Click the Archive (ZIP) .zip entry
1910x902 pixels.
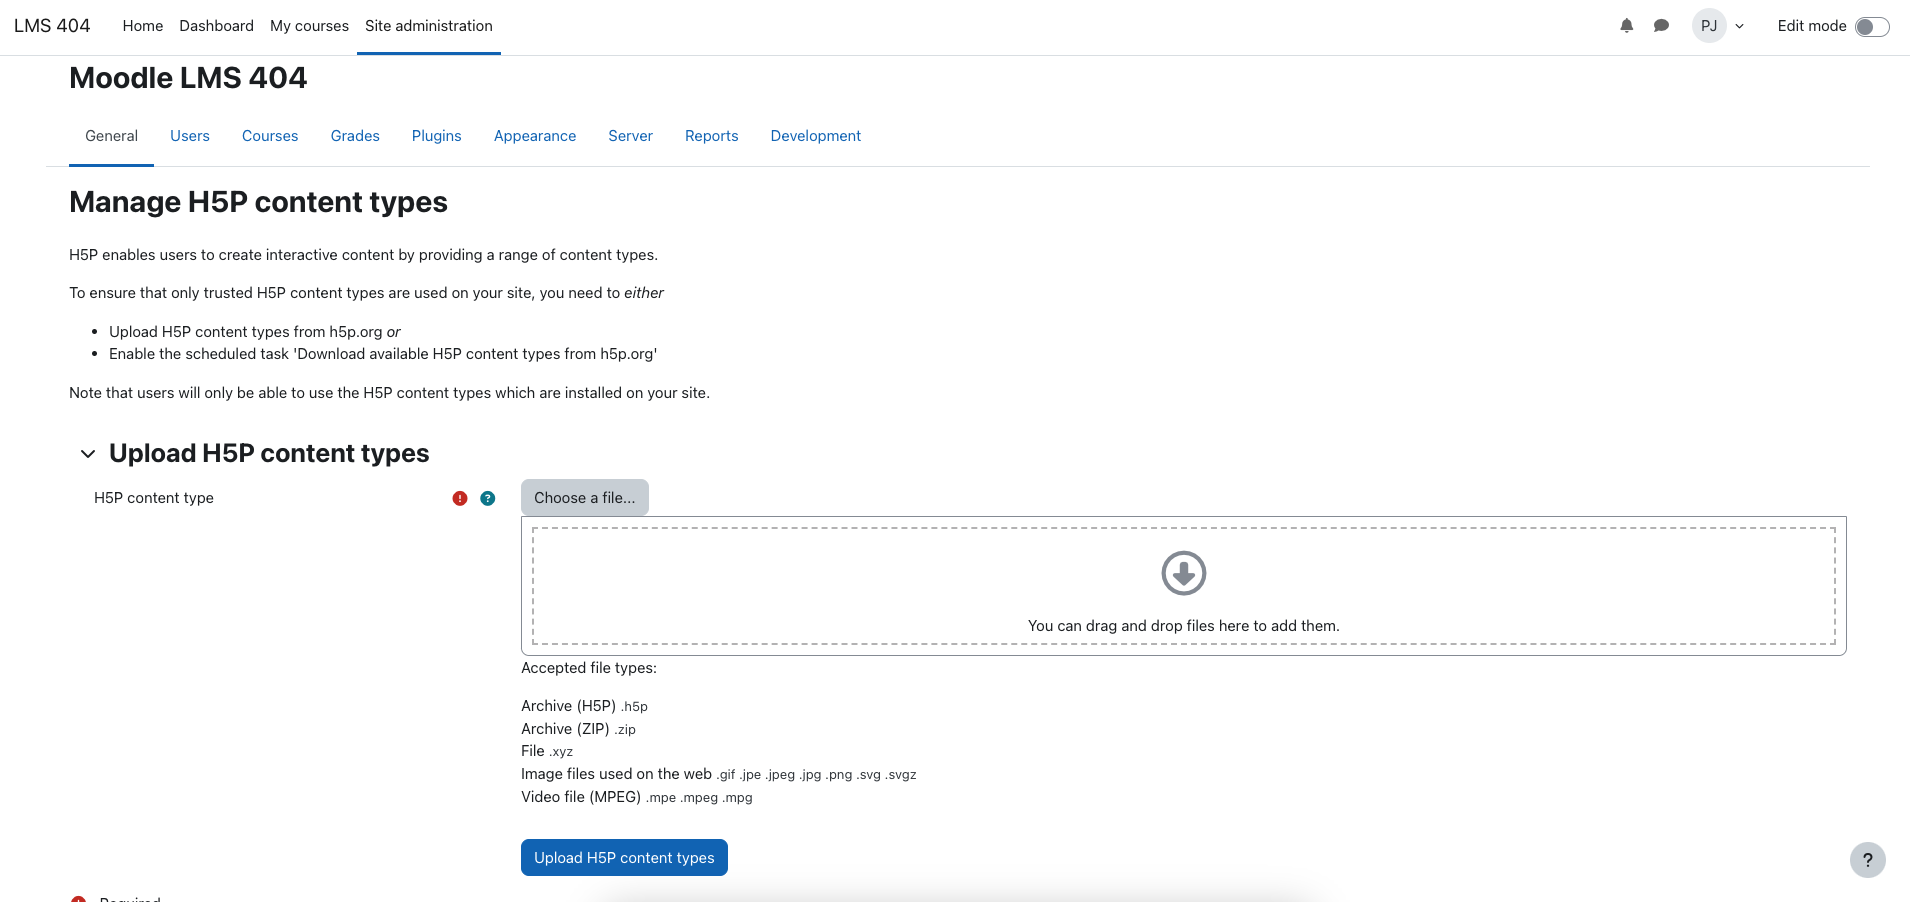click(x=578, y=729)
